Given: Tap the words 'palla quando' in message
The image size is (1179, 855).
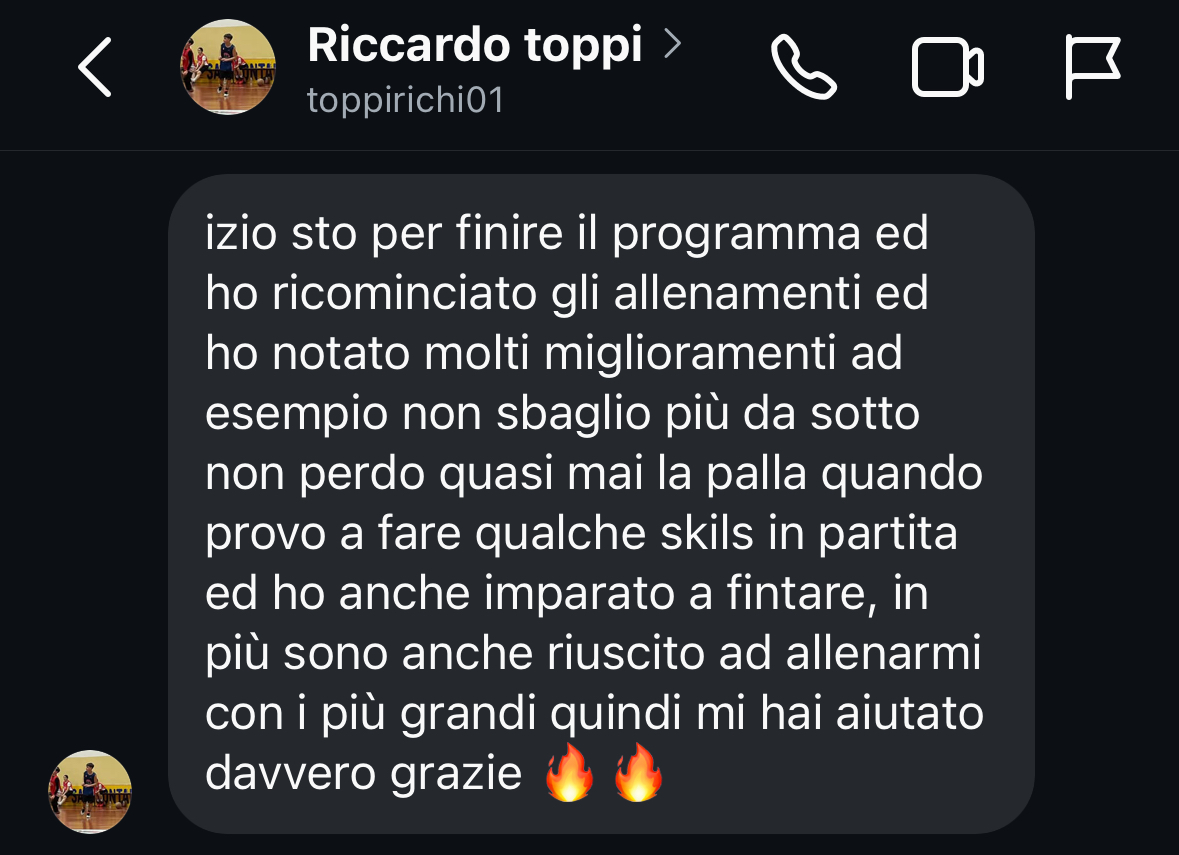Looking at the screenshot, I should click(x=844, y=474).
